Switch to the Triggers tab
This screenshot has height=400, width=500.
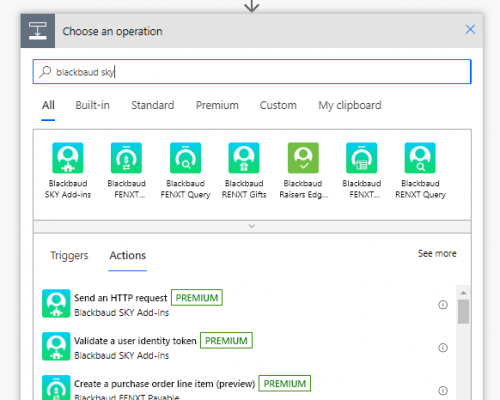(x=69, y=255)
